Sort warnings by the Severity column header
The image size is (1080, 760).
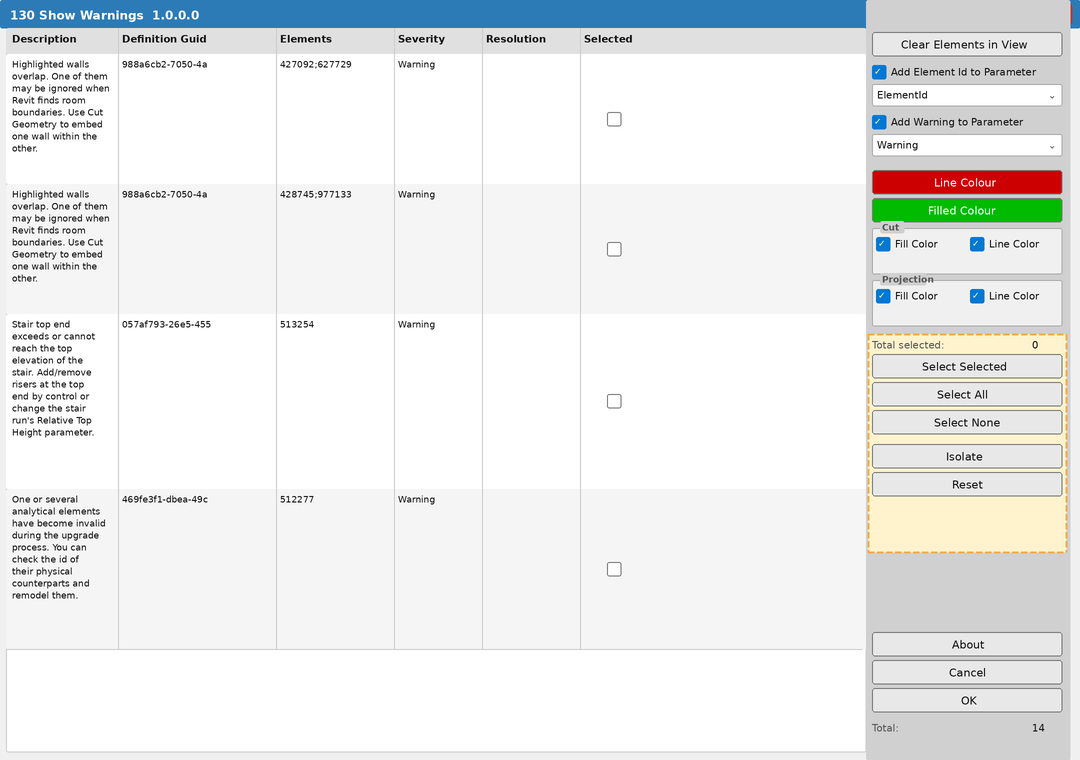[x=420, y=39]
